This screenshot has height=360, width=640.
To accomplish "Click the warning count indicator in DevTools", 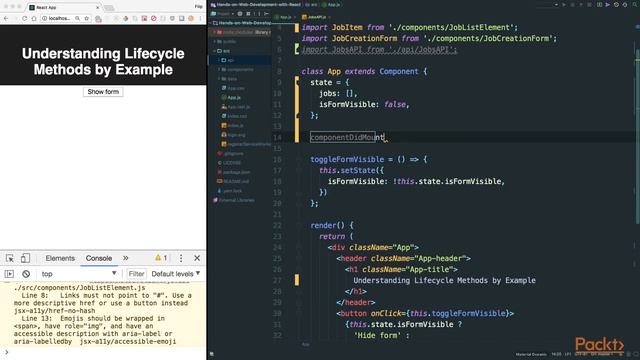I will [x=161, y=258].
